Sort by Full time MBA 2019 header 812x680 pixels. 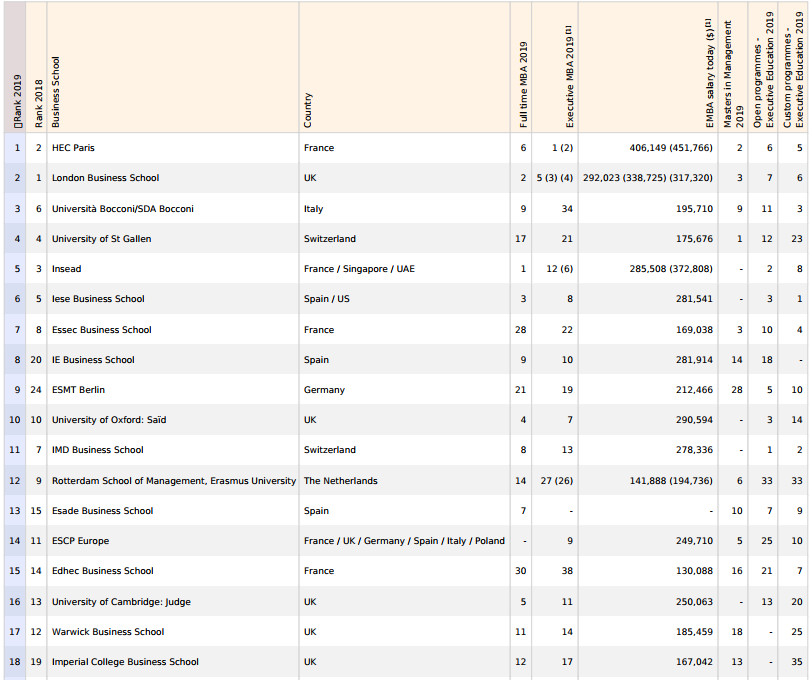click(521, 67)
